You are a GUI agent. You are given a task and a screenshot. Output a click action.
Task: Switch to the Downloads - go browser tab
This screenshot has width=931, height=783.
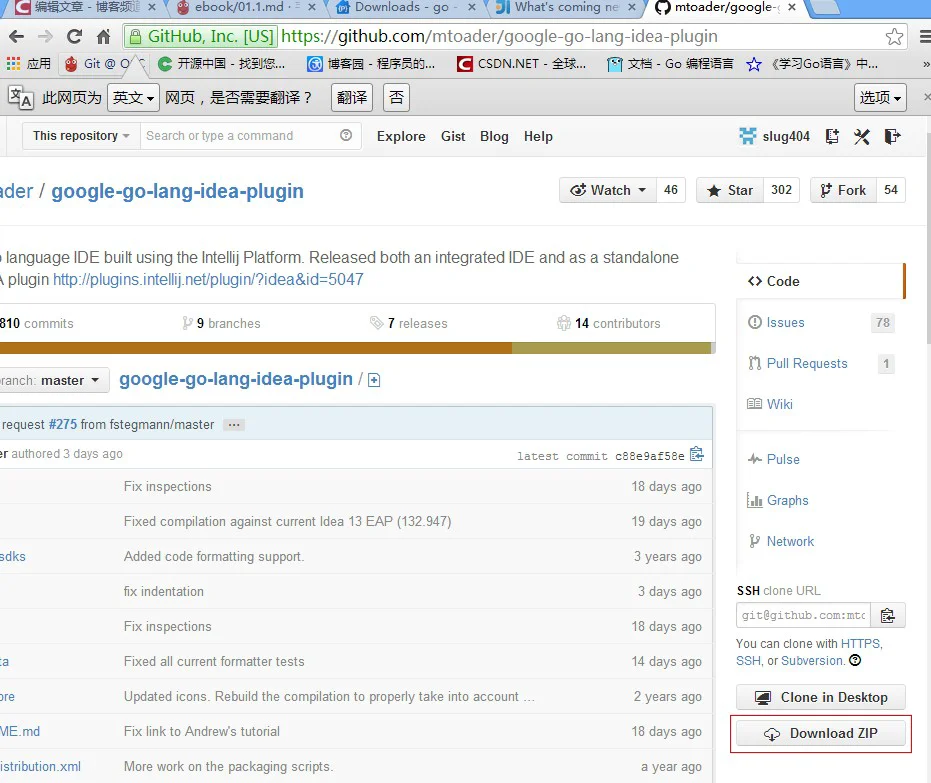tap(404, 8)
